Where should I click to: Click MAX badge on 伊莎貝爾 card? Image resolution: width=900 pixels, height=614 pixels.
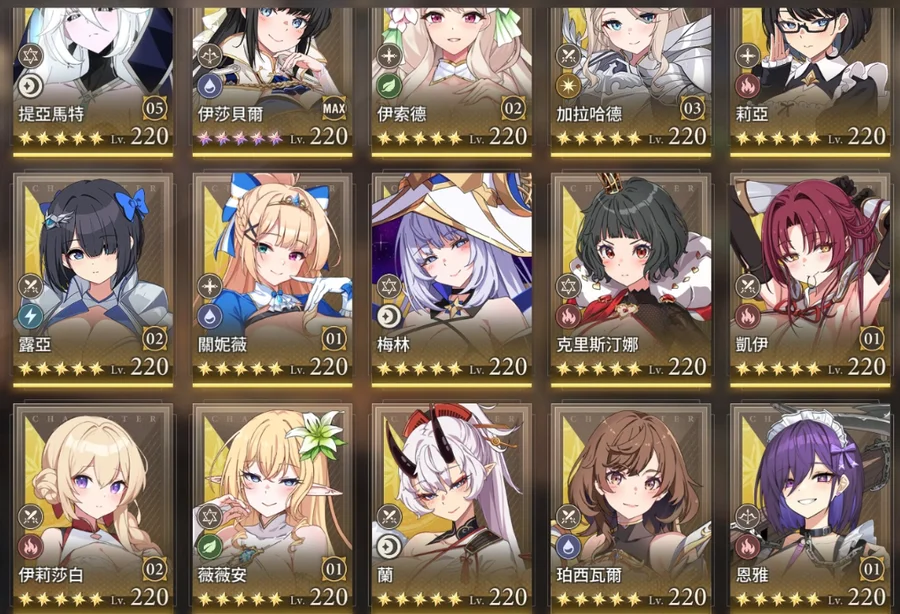pos(334,108)
